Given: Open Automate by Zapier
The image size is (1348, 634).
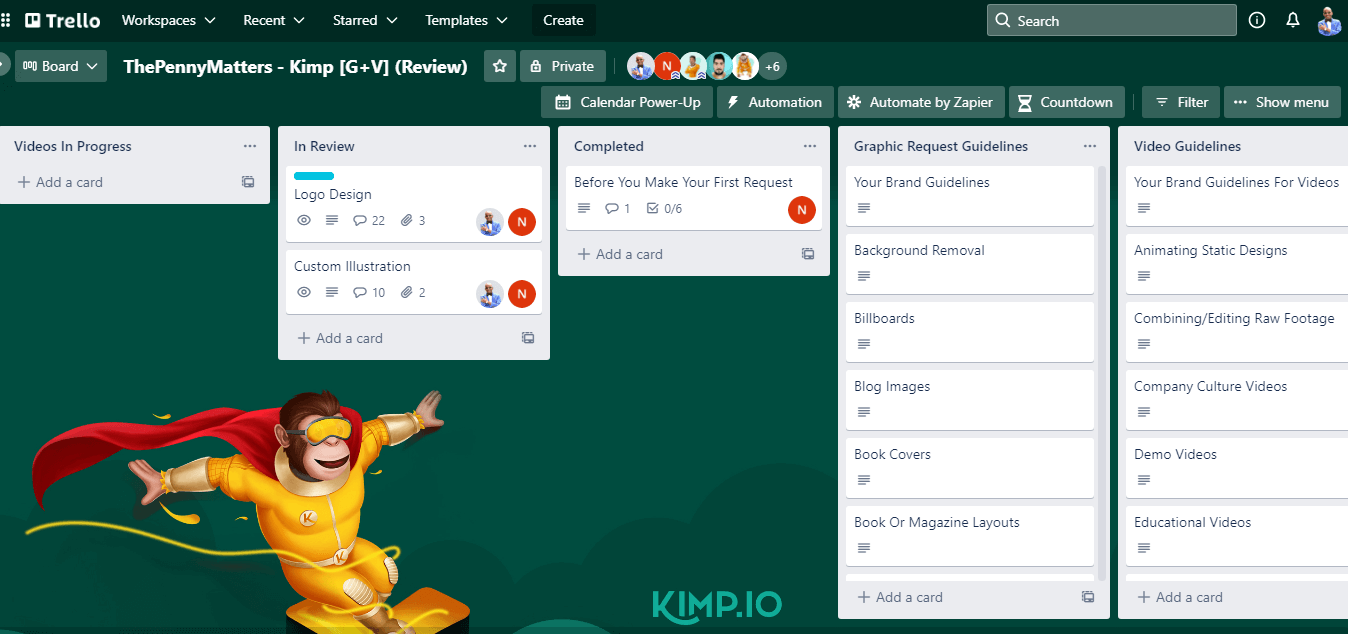Looking at the screenshot, I should click(x=920, y=102).
